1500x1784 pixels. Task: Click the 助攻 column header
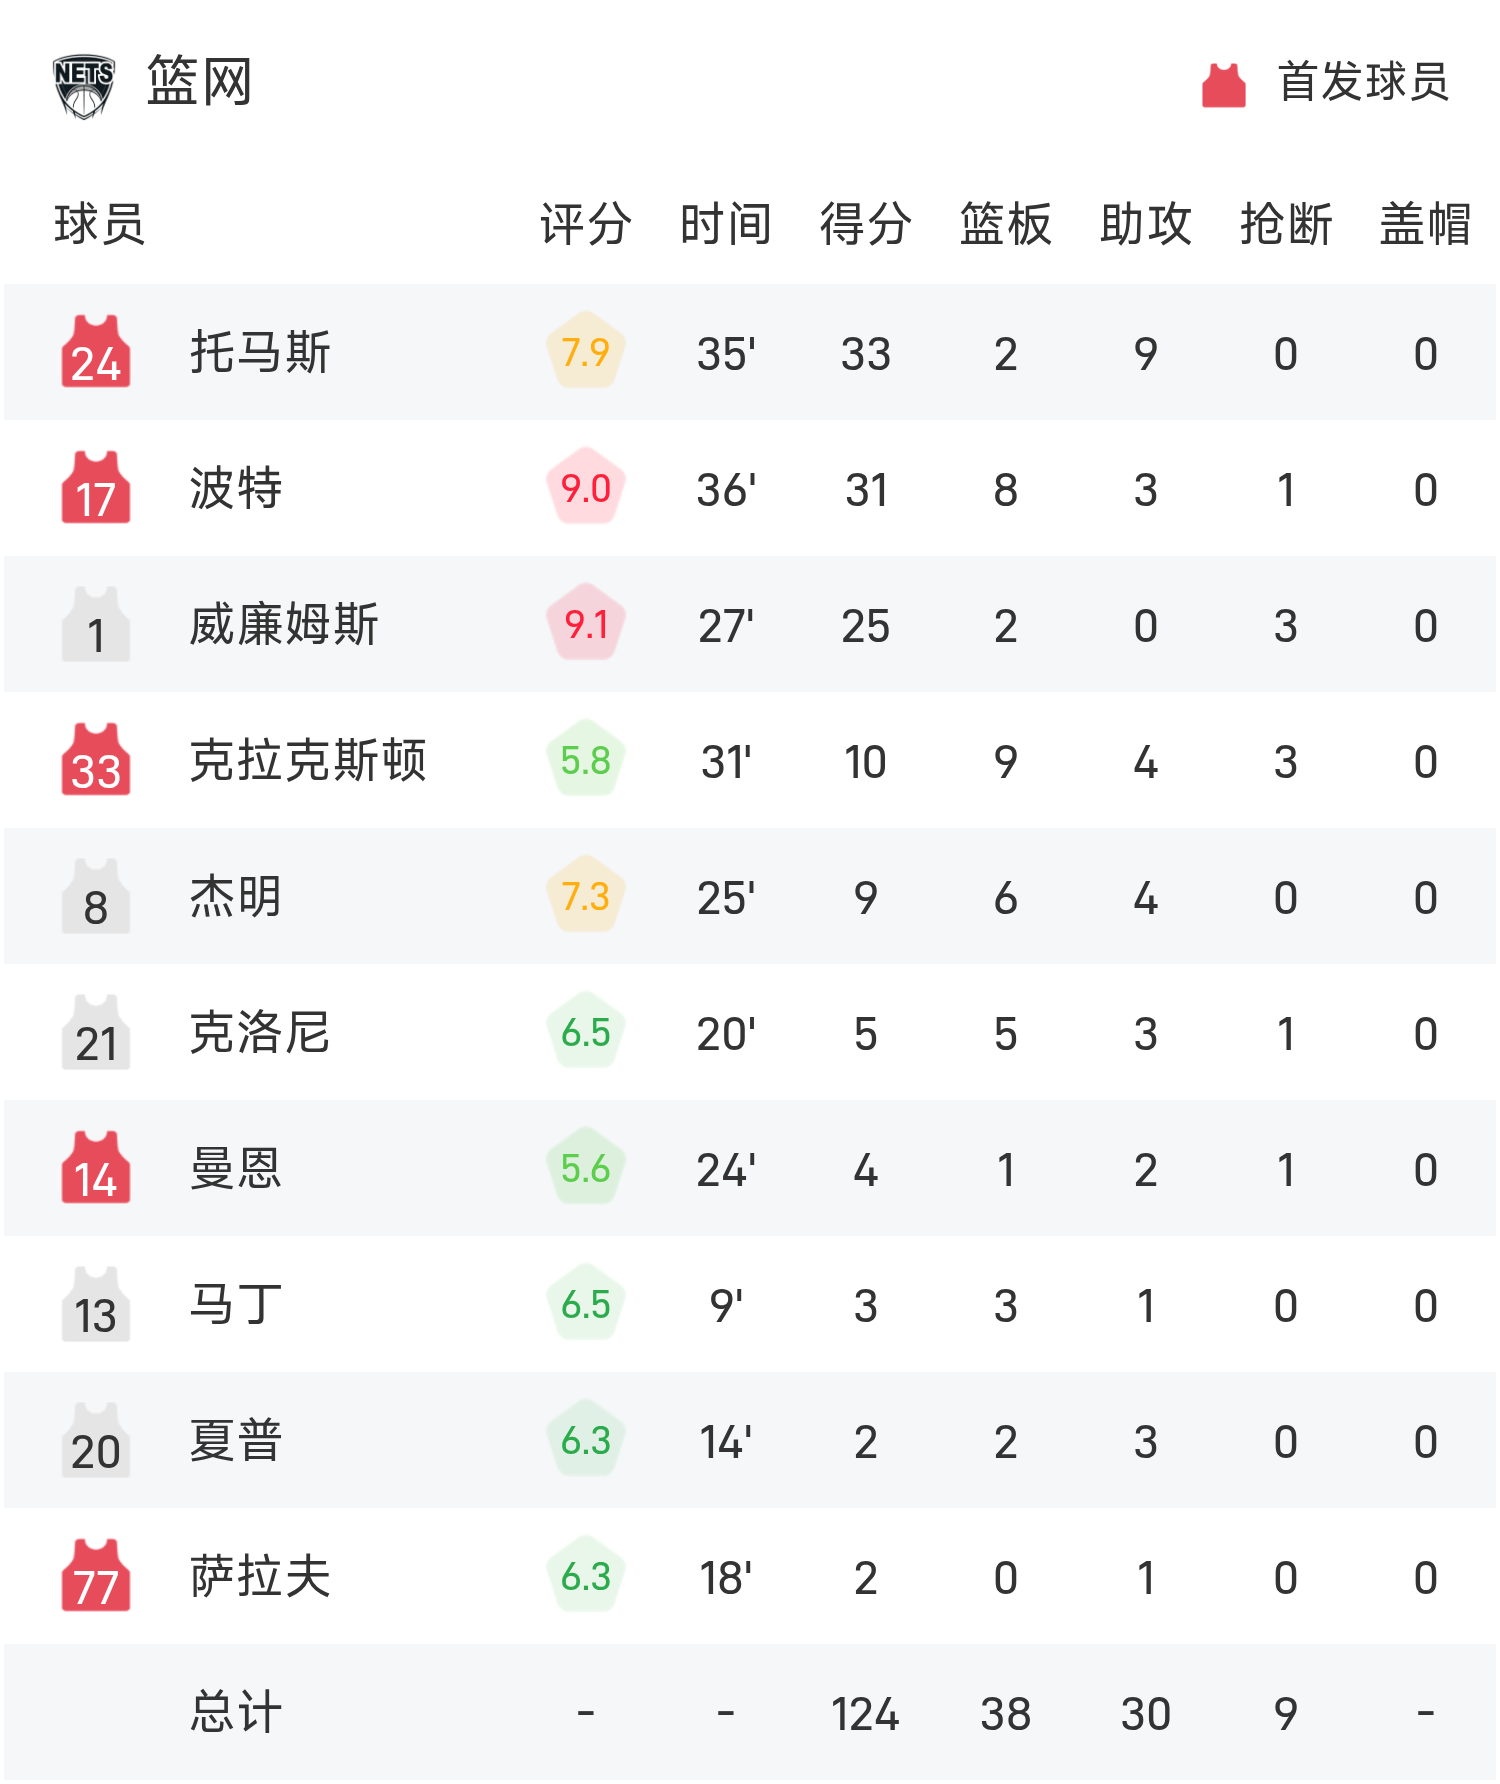[x=1145, y=224]
